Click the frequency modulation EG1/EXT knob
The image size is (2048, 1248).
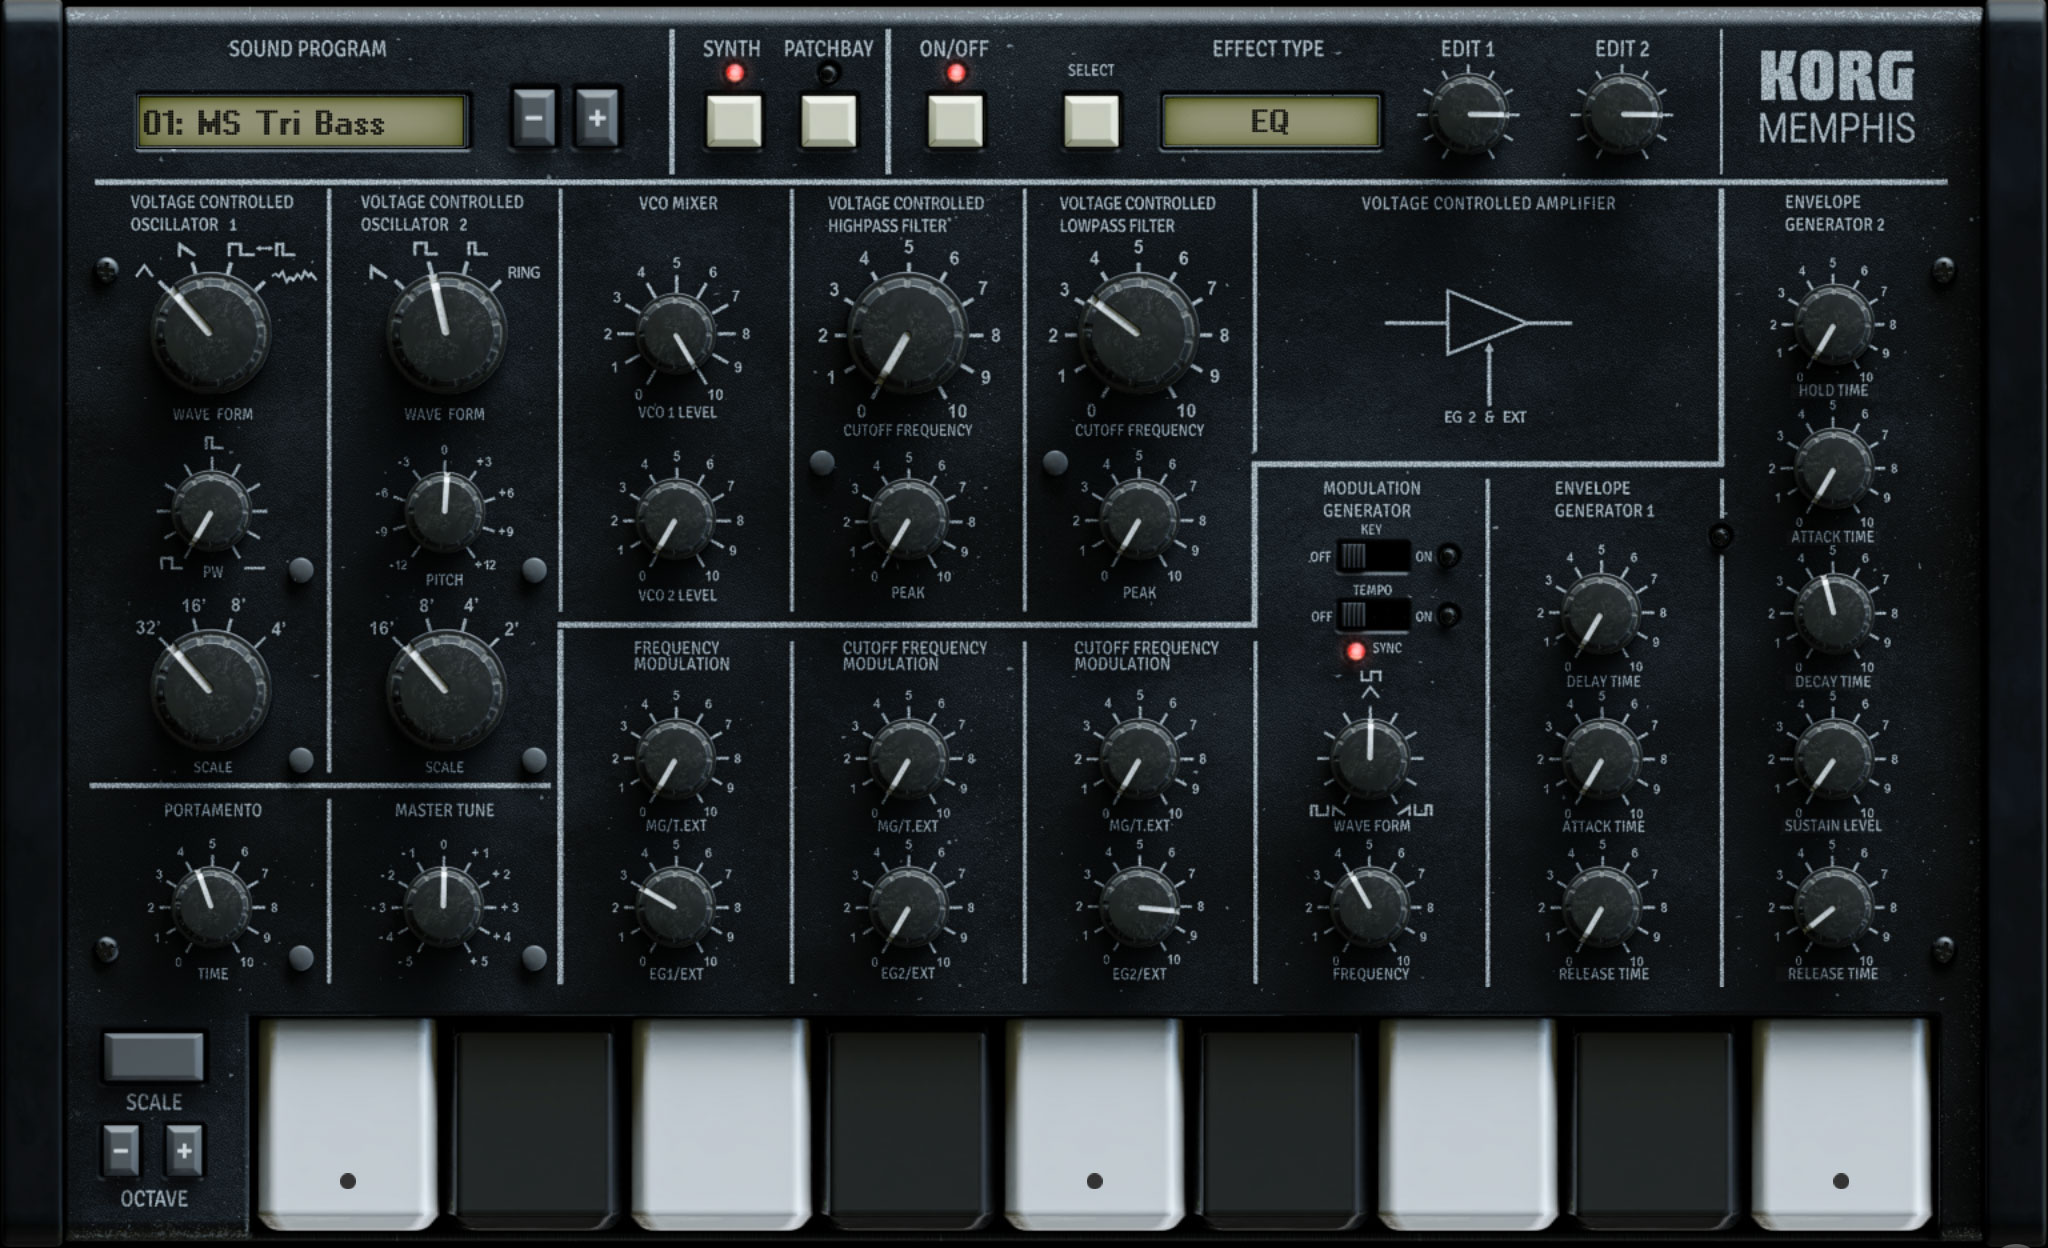tap(676, 907)
